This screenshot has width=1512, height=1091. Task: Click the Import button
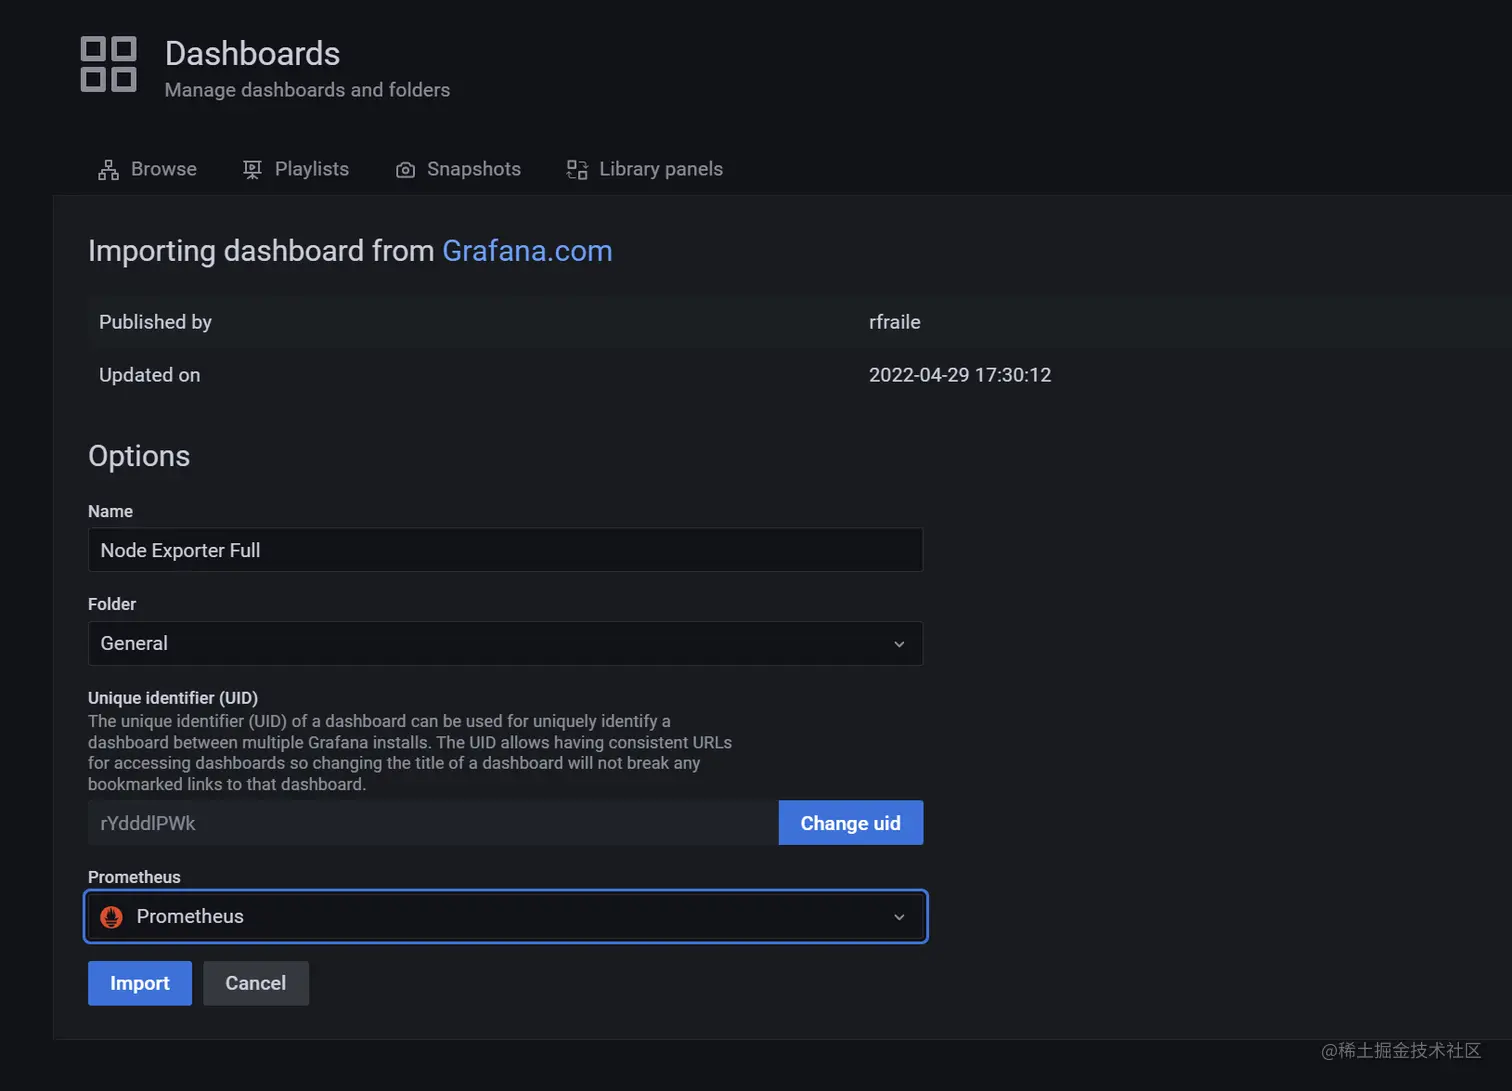click(x=140, y=983)
